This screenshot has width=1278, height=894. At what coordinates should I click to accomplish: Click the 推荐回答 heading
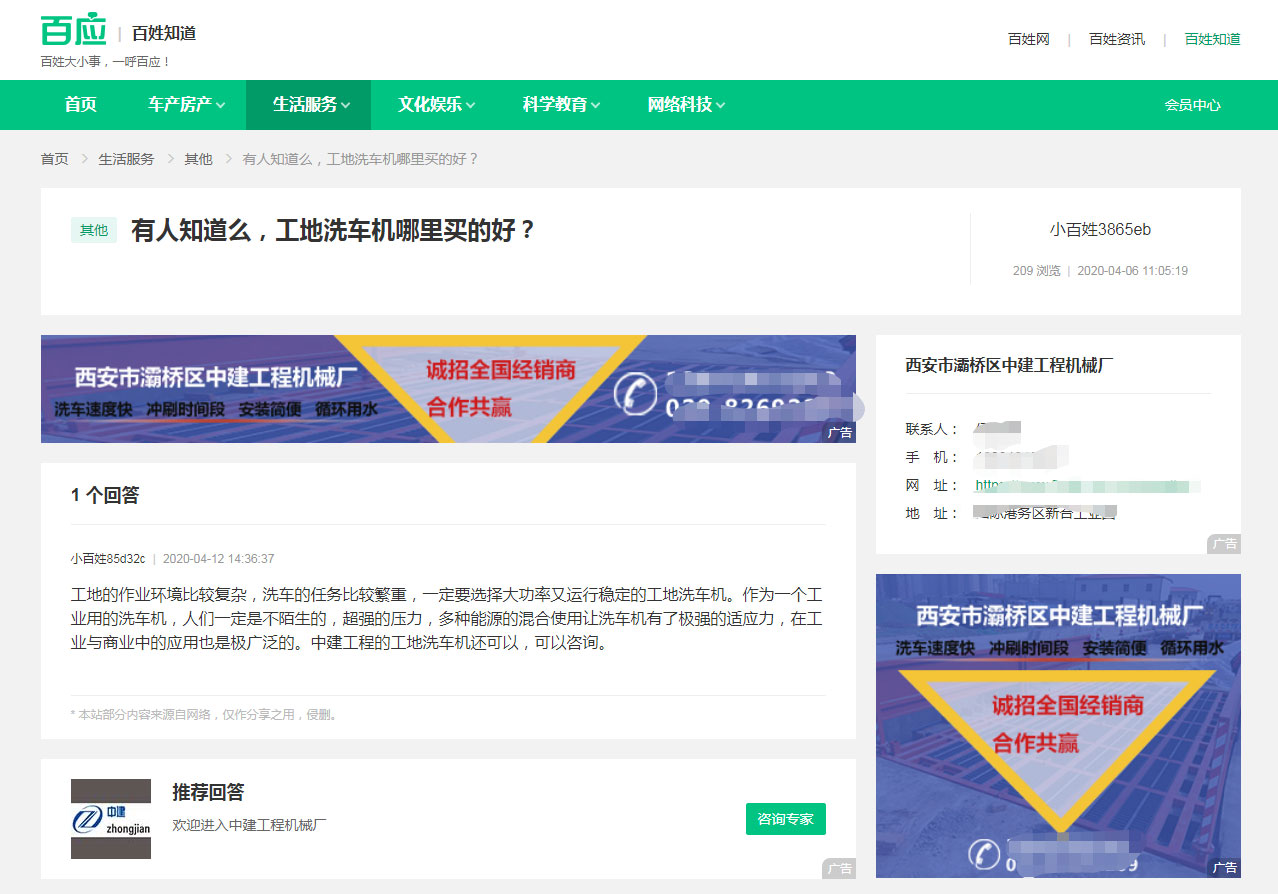[x=208, y=792]
